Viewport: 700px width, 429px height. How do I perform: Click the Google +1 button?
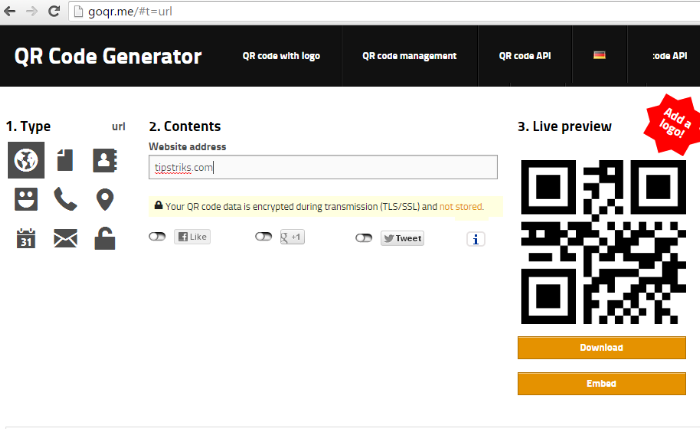click(292, 237)
